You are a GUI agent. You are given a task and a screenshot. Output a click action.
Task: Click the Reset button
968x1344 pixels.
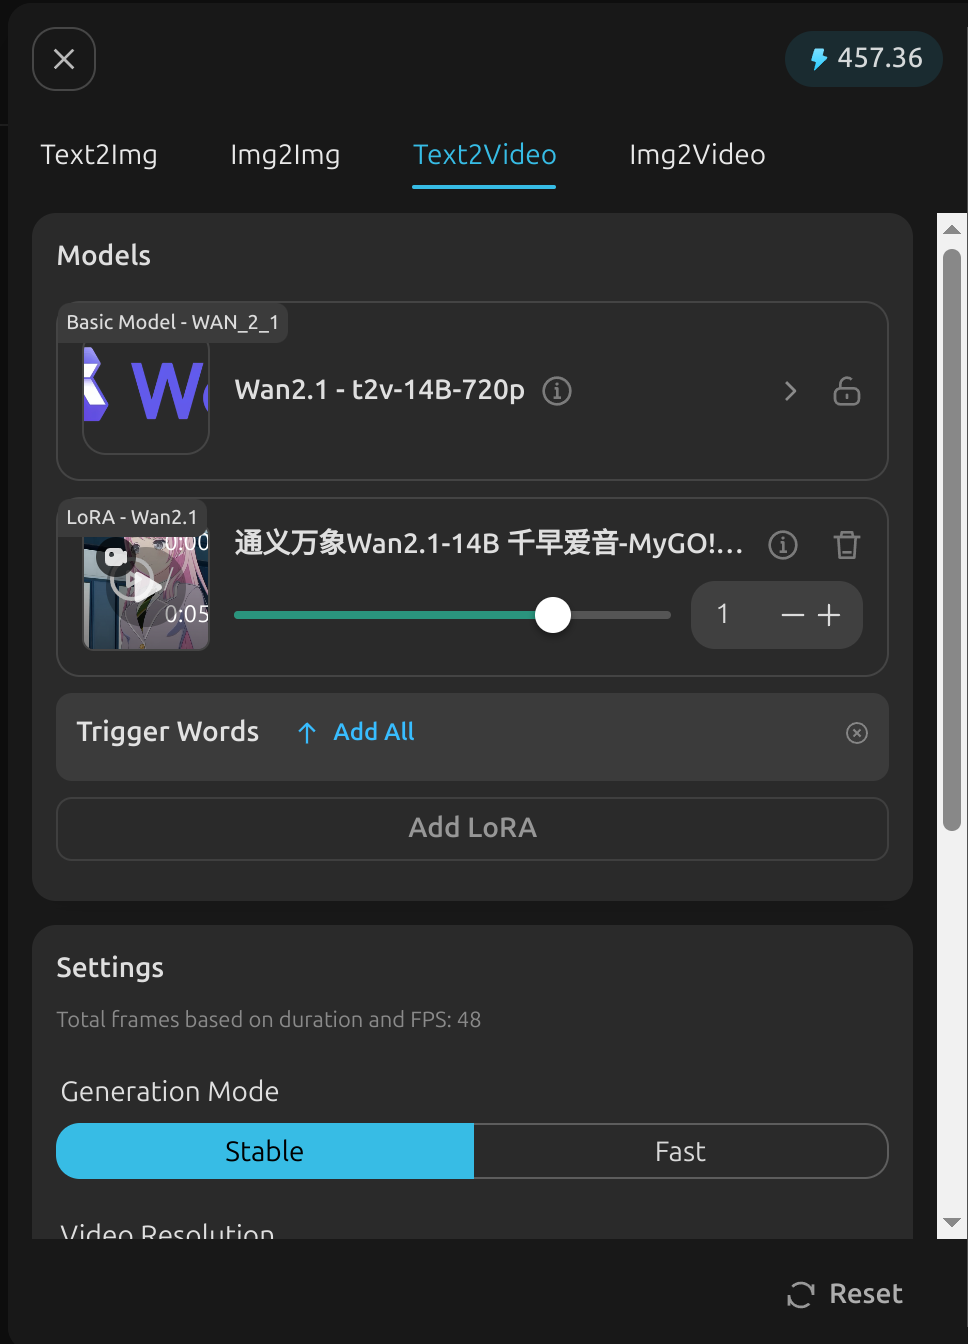[x=845, y=1294]
